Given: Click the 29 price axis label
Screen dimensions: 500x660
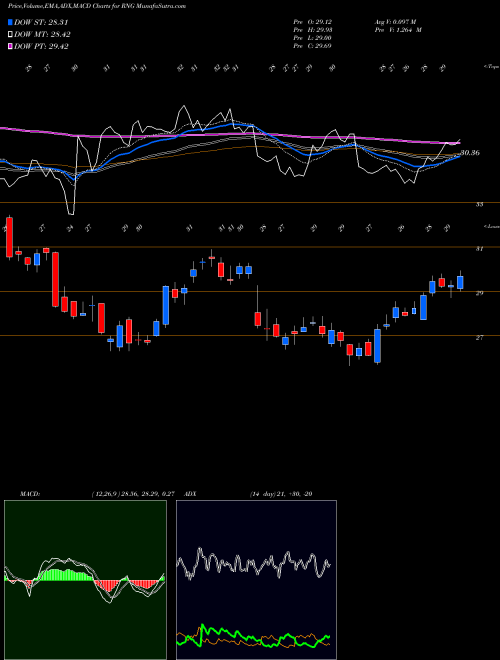Looking at the screenshot, I should pos(479,293).
